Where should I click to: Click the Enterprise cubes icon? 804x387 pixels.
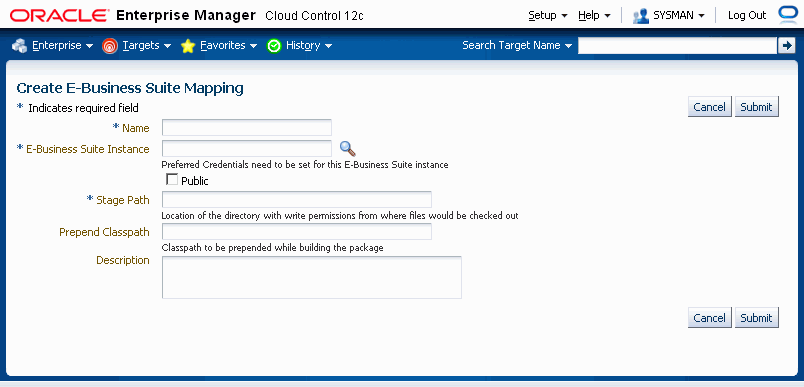point(19,46)
